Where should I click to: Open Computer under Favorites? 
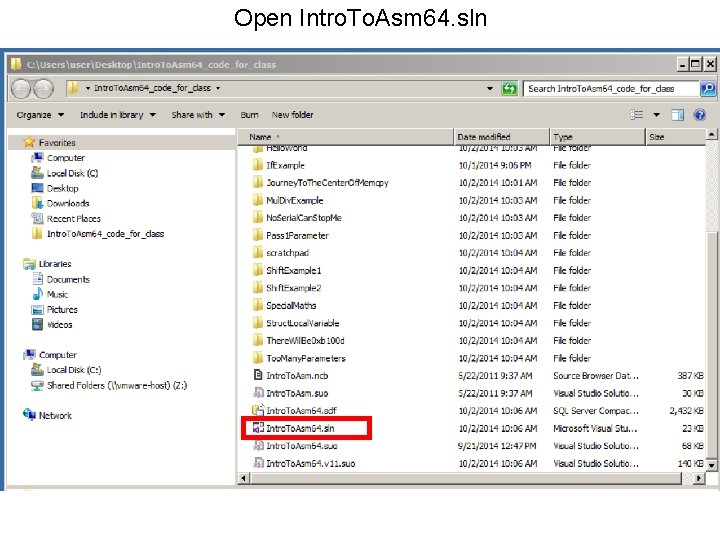coord(66,158)
